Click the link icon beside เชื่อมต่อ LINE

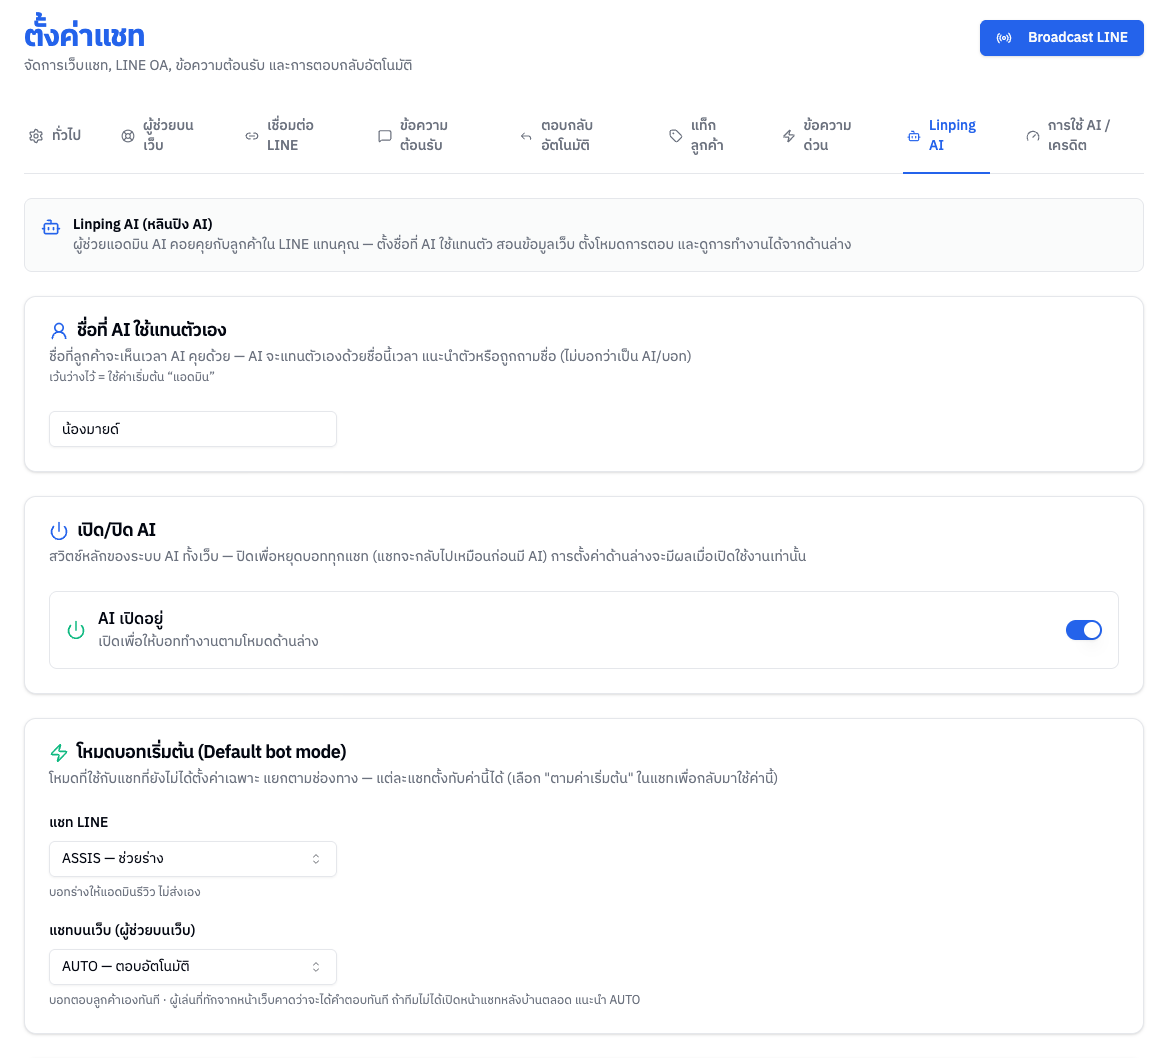tap(252, 136)
